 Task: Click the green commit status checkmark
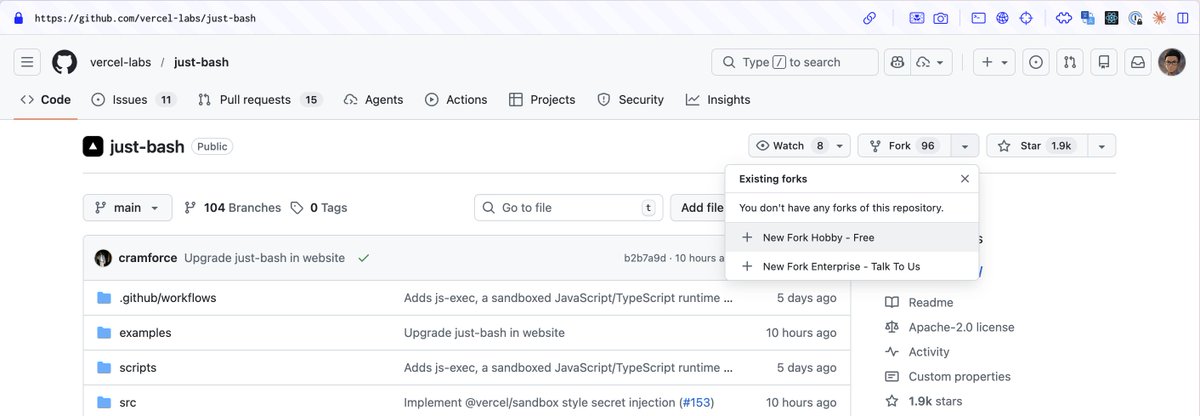[x=364, y=258]
